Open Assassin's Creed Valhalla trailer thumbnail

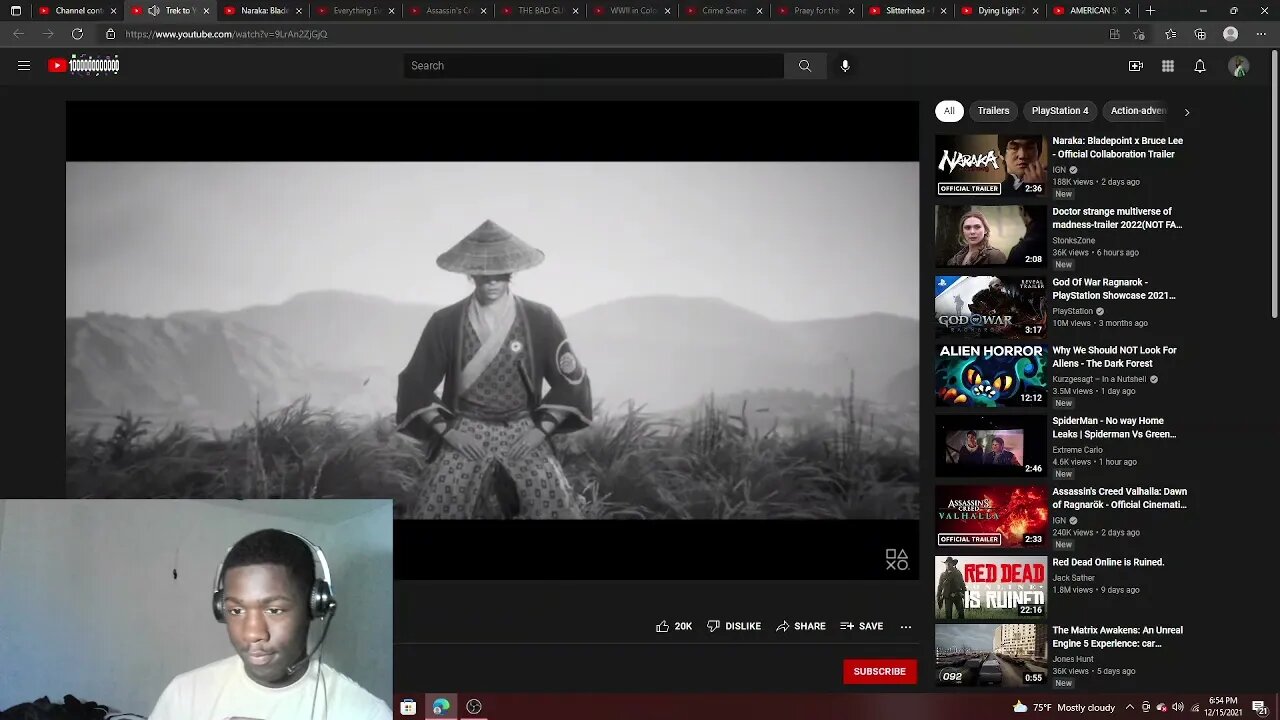click(991, 517)
